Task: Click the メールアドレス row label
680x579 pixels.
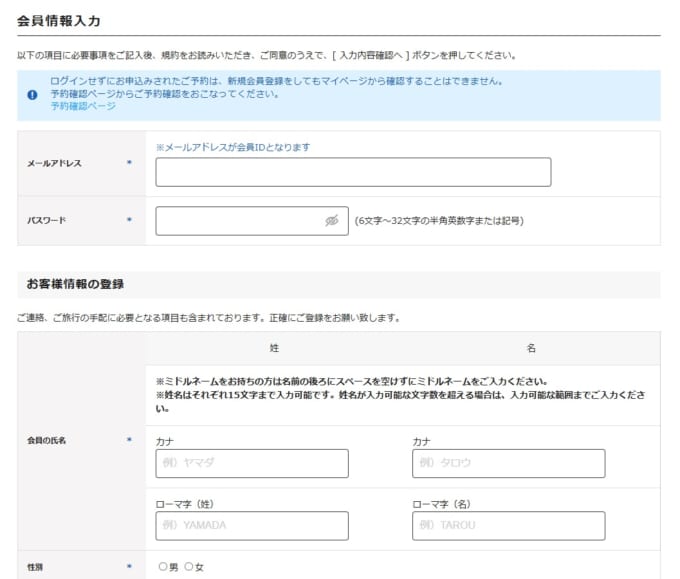Action: coord(54,164)
